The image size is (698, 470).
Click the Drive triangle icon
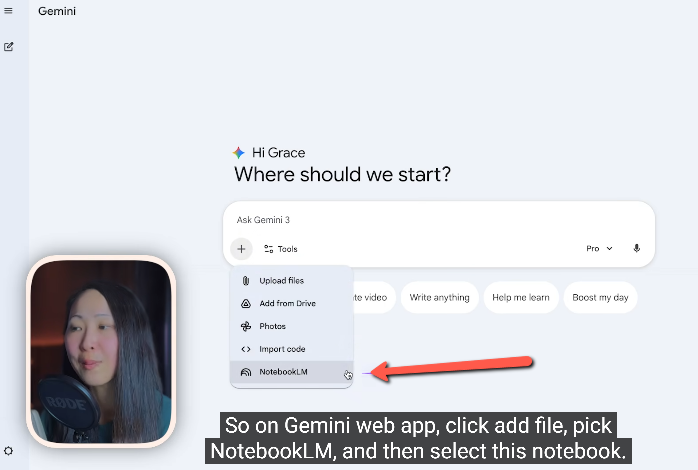(x=246, y=304)
